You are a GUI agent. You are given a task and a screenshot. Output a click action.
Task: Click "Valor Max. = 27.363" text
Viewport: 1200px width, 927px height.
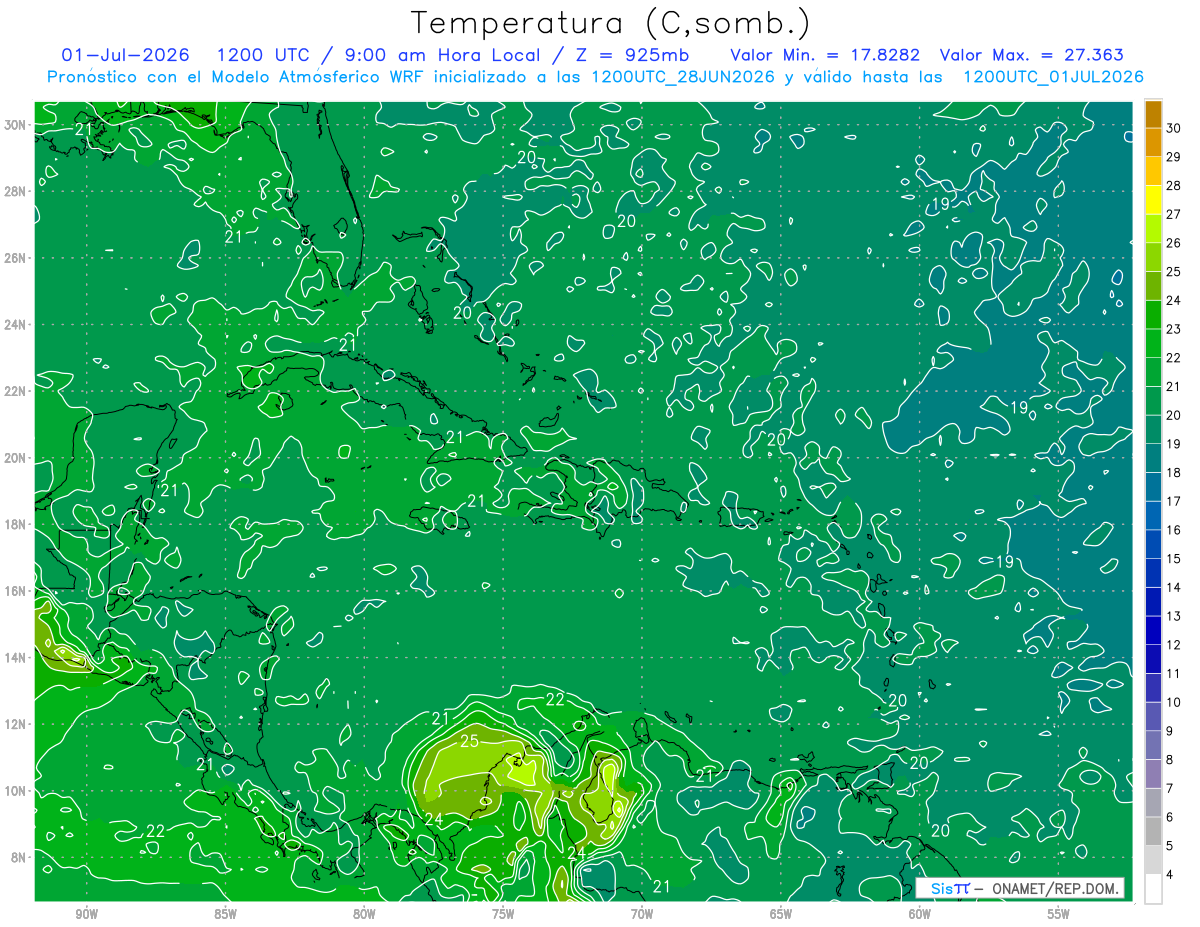(1031, 55)
